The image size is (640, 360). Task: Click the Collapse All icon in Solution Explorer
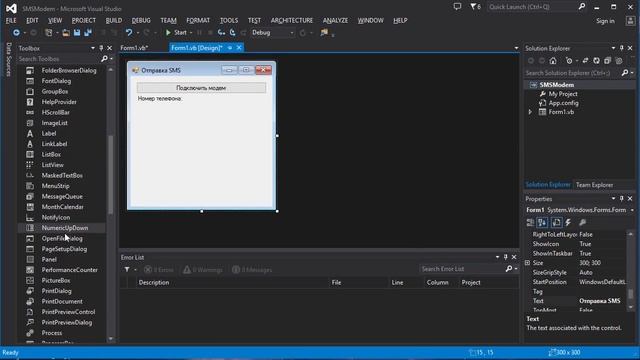pyautogui.click(x=607, y=61)
